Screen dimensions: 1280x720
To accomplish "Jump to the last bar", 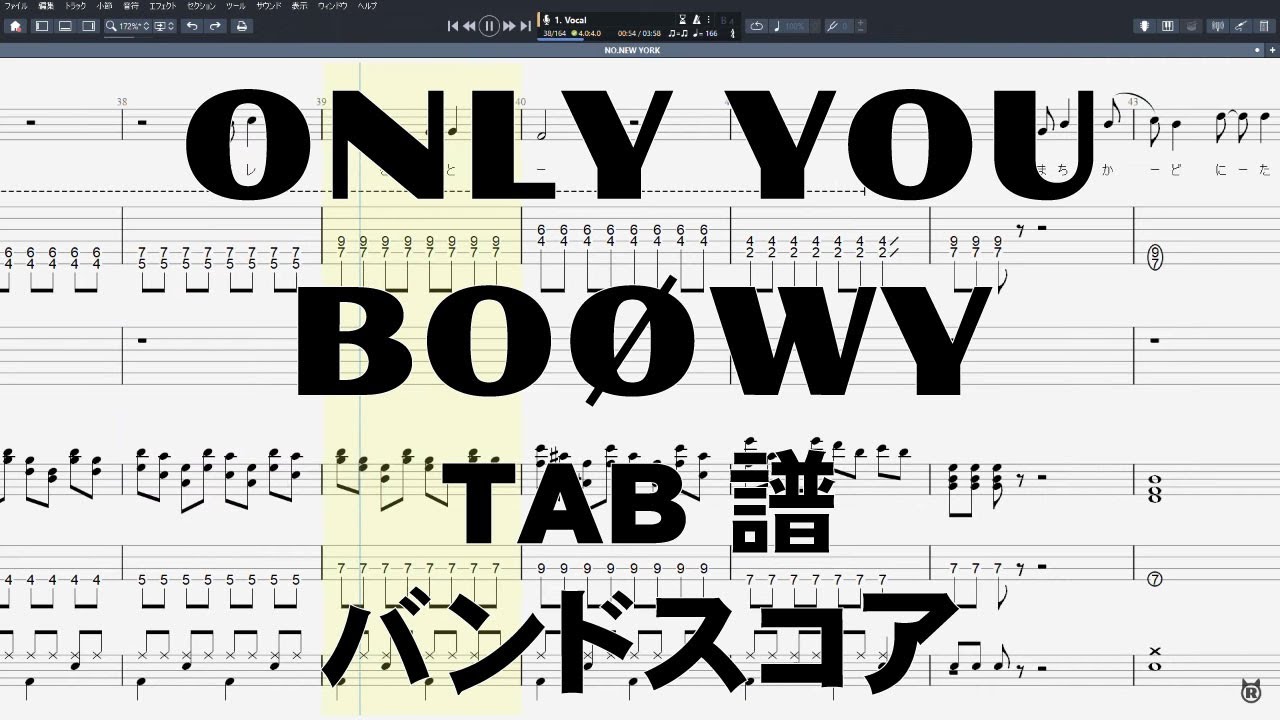I will click(x=525, y=26).
